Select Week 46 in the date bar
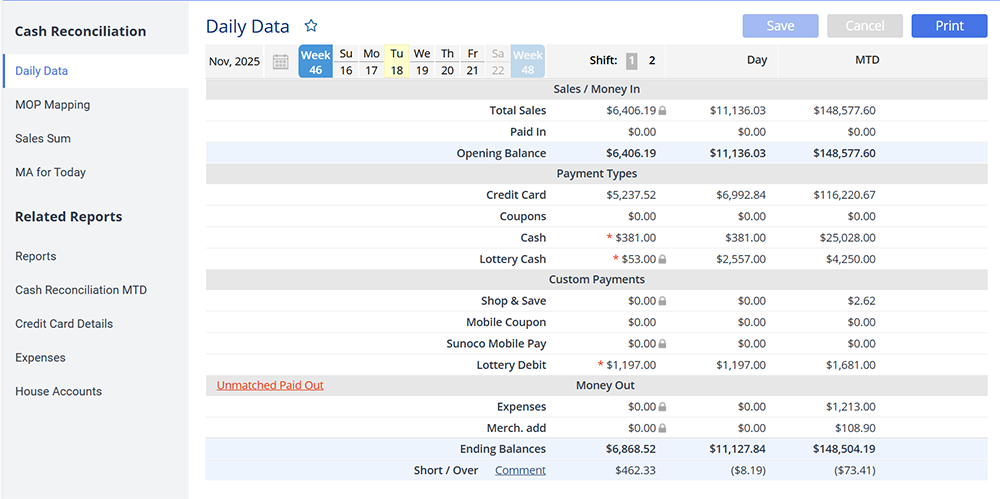This screenshot has height=499, width=1000. (315, 62)
